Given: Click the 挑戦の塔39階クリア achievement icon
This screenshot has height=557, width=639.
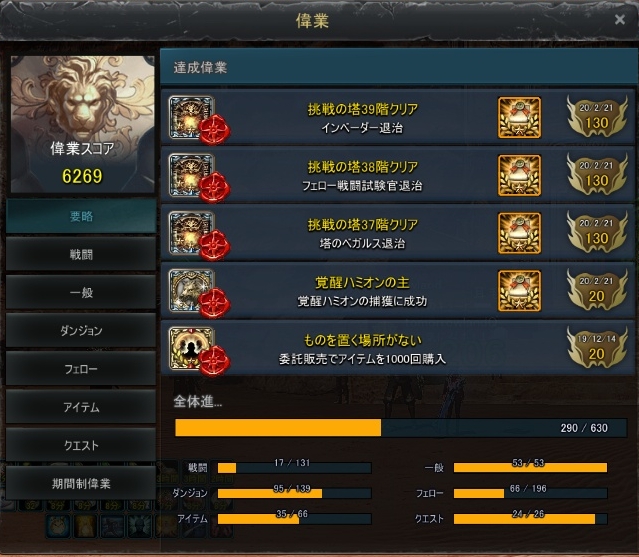Looking at the screenshot, I should tap(191, 117).
